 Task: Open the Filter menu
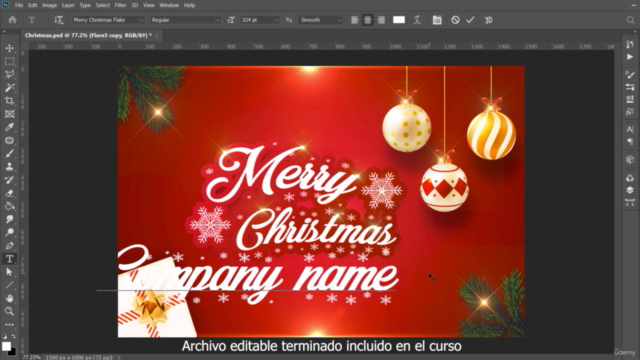click(x=120, y=5)
